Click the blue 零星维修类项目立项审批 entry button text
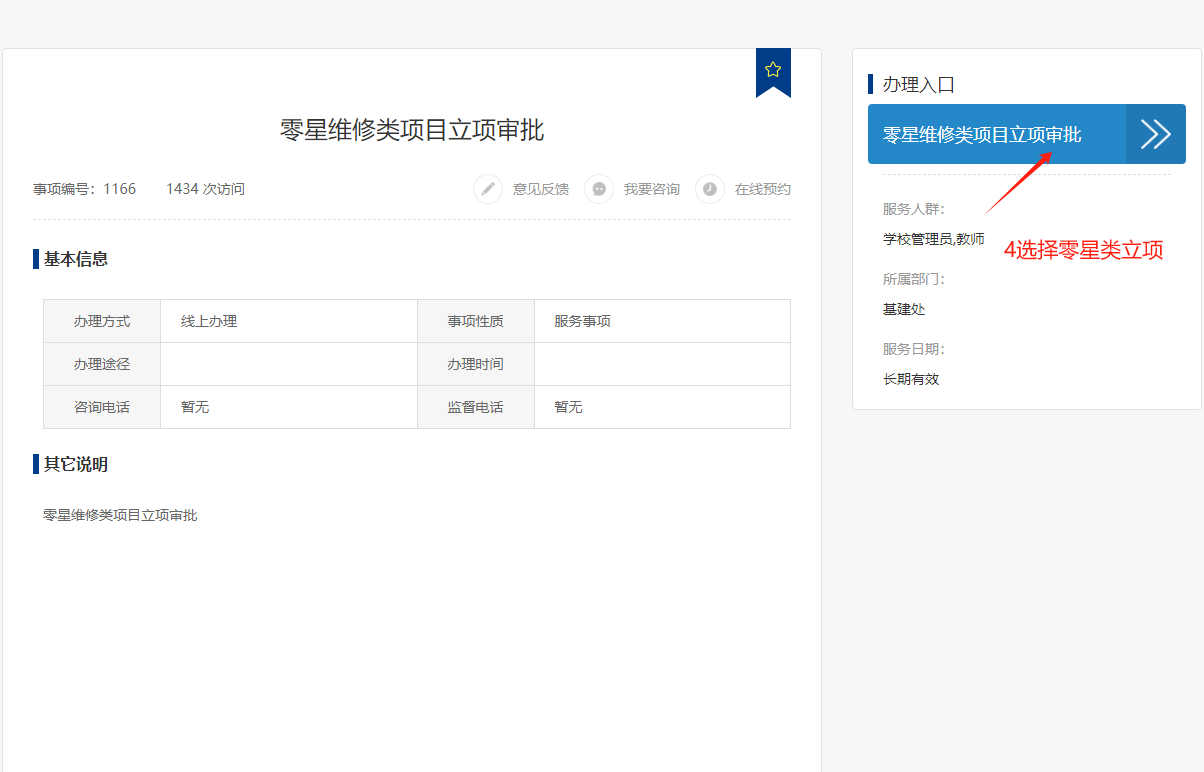The width and height of the screenshot is (1204, 772). pyautogui.click(x=981, y=135)
